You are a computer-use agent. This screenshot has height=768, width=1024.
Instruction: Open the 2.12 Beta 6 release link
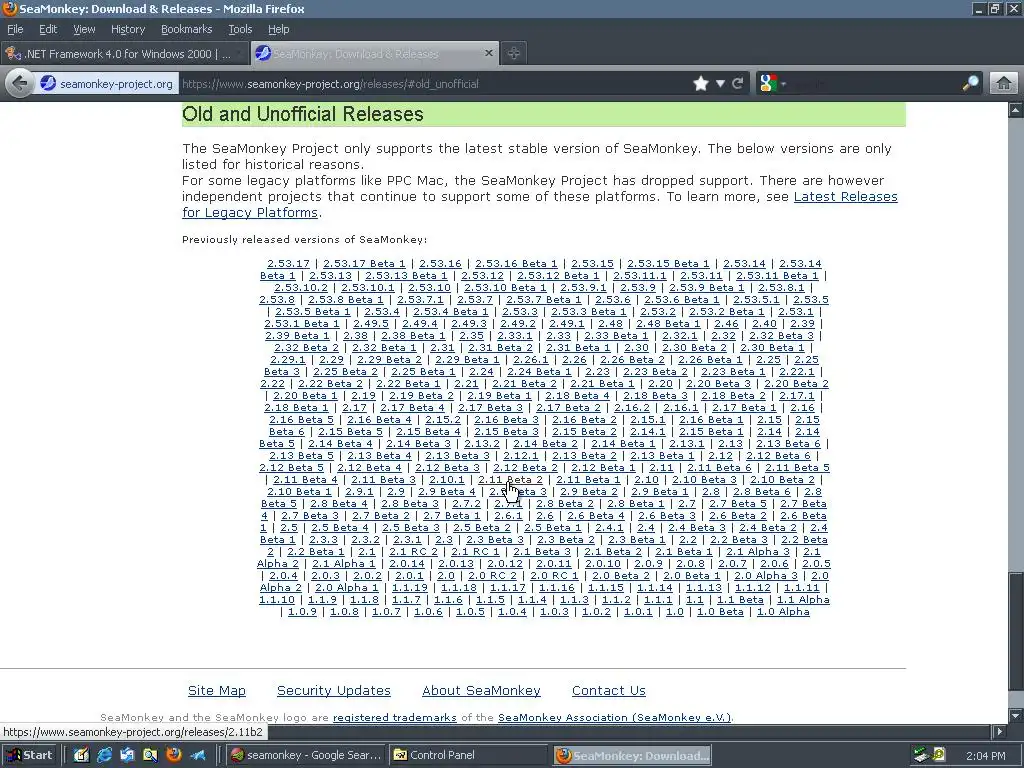point(778,455)
